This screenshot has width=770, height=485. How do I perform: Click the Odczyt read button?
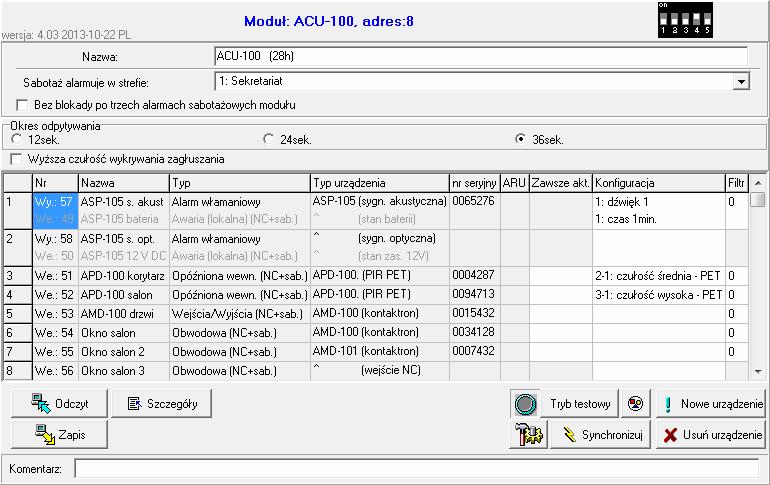click(x=59, y=404)
